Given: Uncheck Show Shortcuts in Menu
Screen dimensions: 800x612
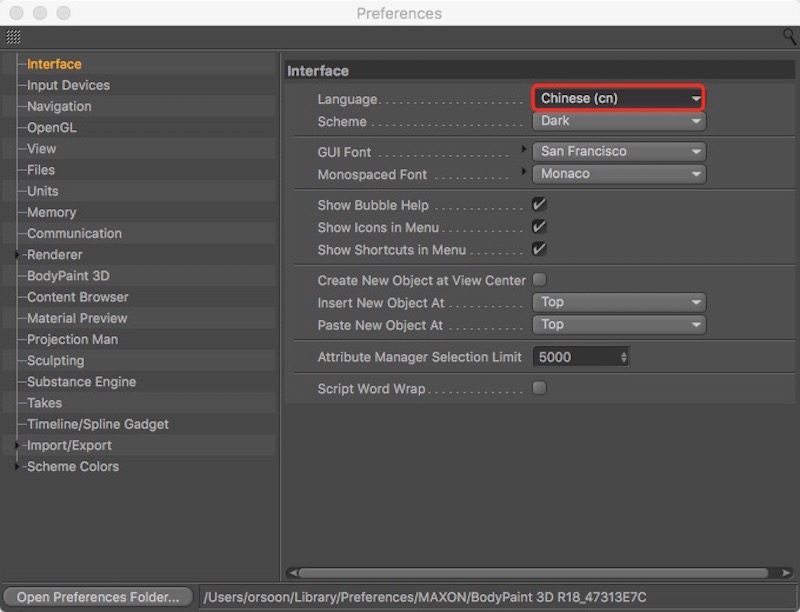Looking at the screenshot, I should (539, 250).
